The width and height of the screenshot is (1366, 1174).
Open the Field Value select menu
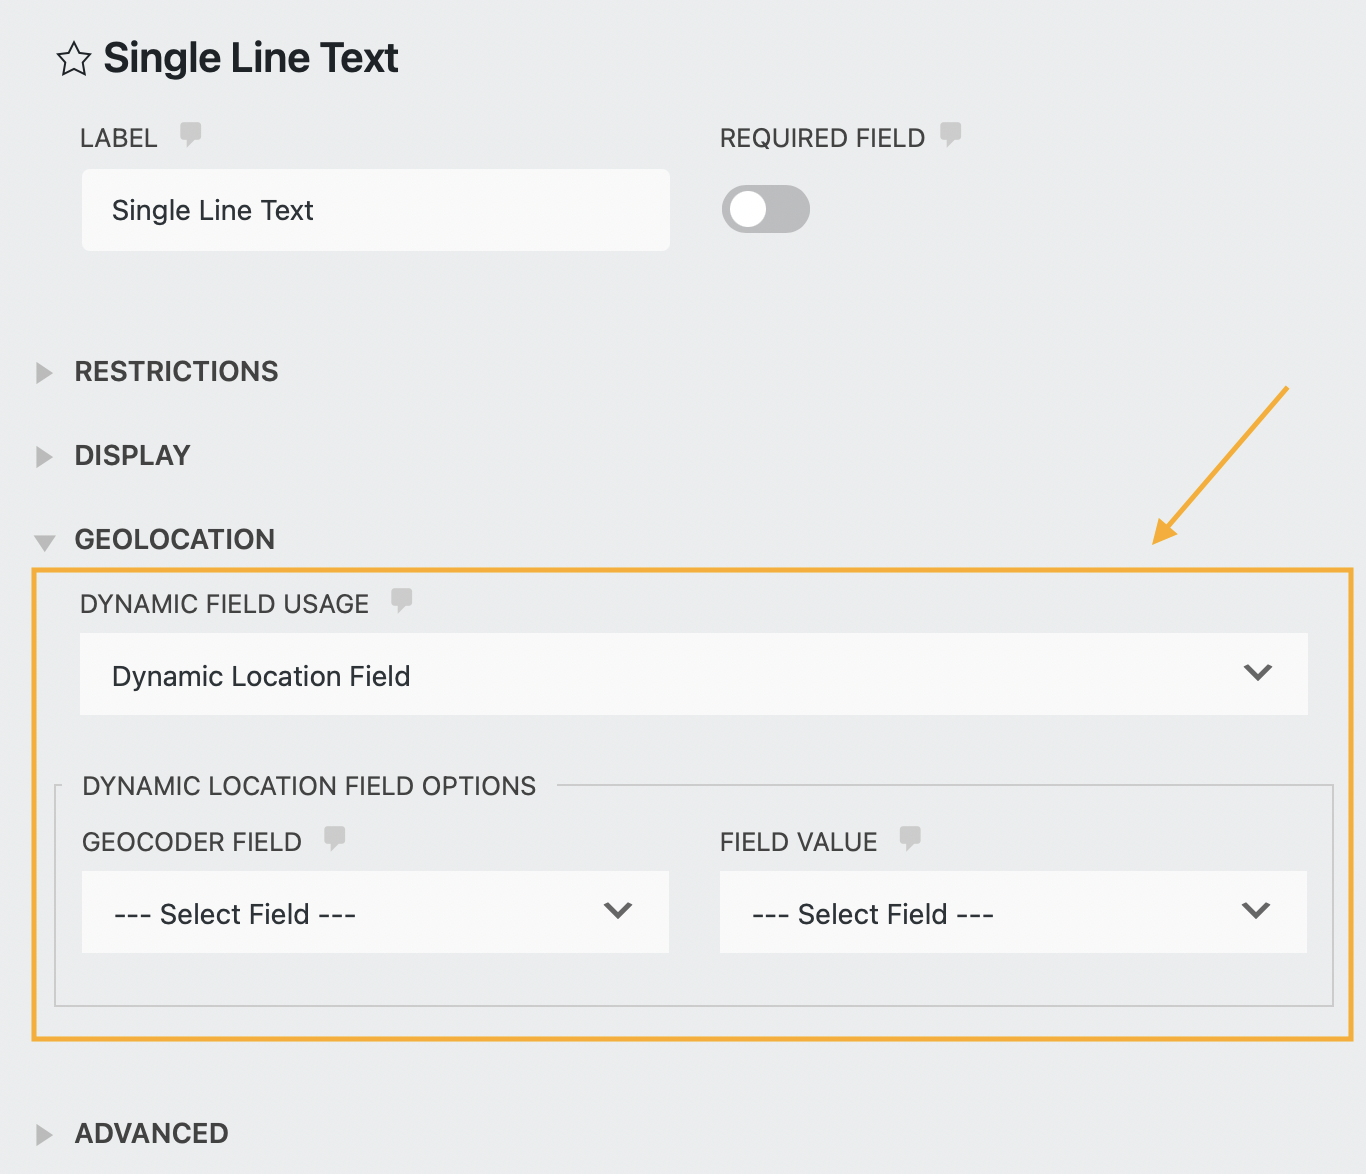point(1013,912)
